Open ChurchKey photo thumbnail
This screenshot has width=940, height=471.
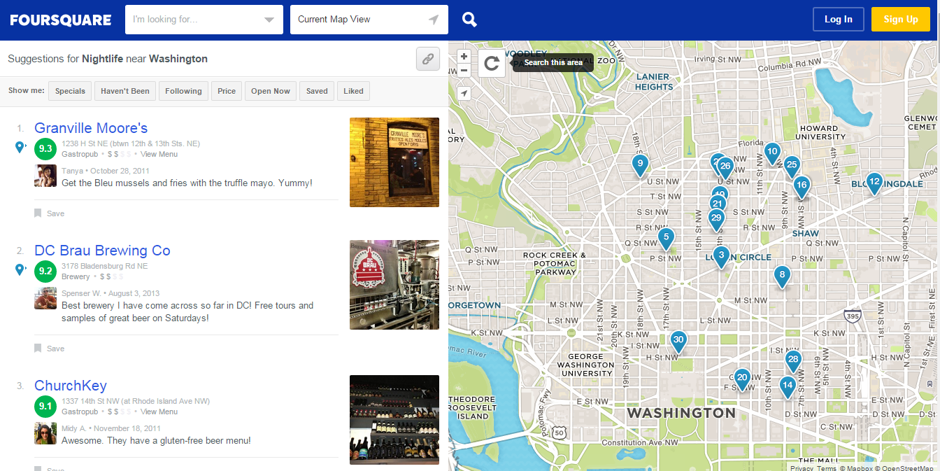[x=394, y=420]
